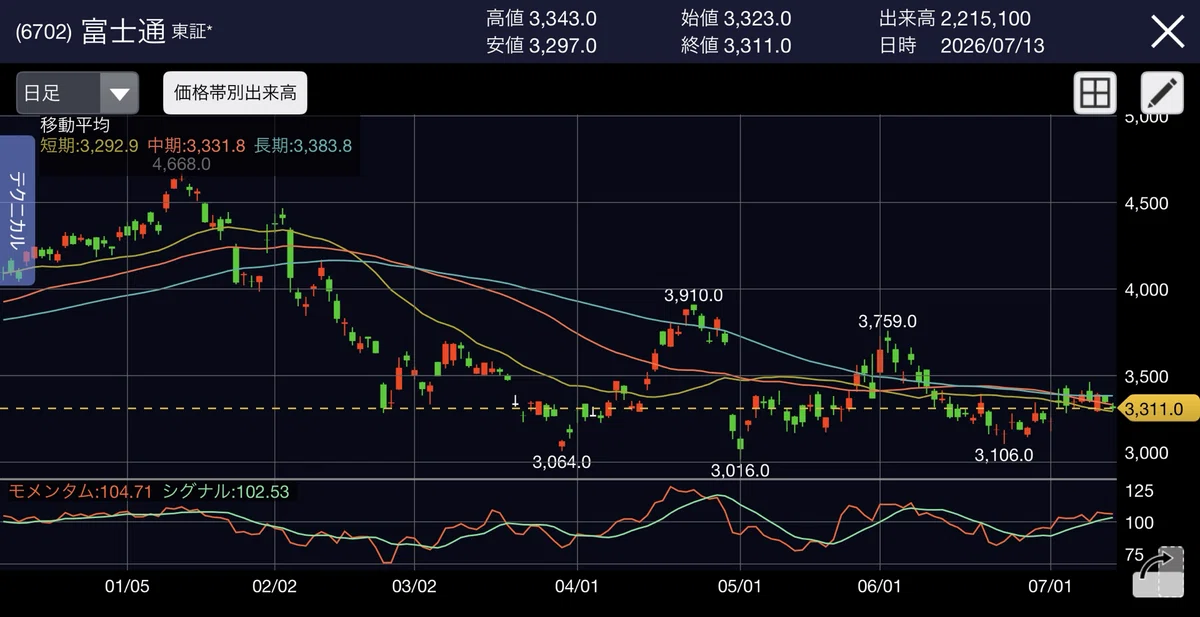Tap the 3,500 price axis label
Image resolution: width=1200 pixels, height=617 pixels.
coord(1147,376)
